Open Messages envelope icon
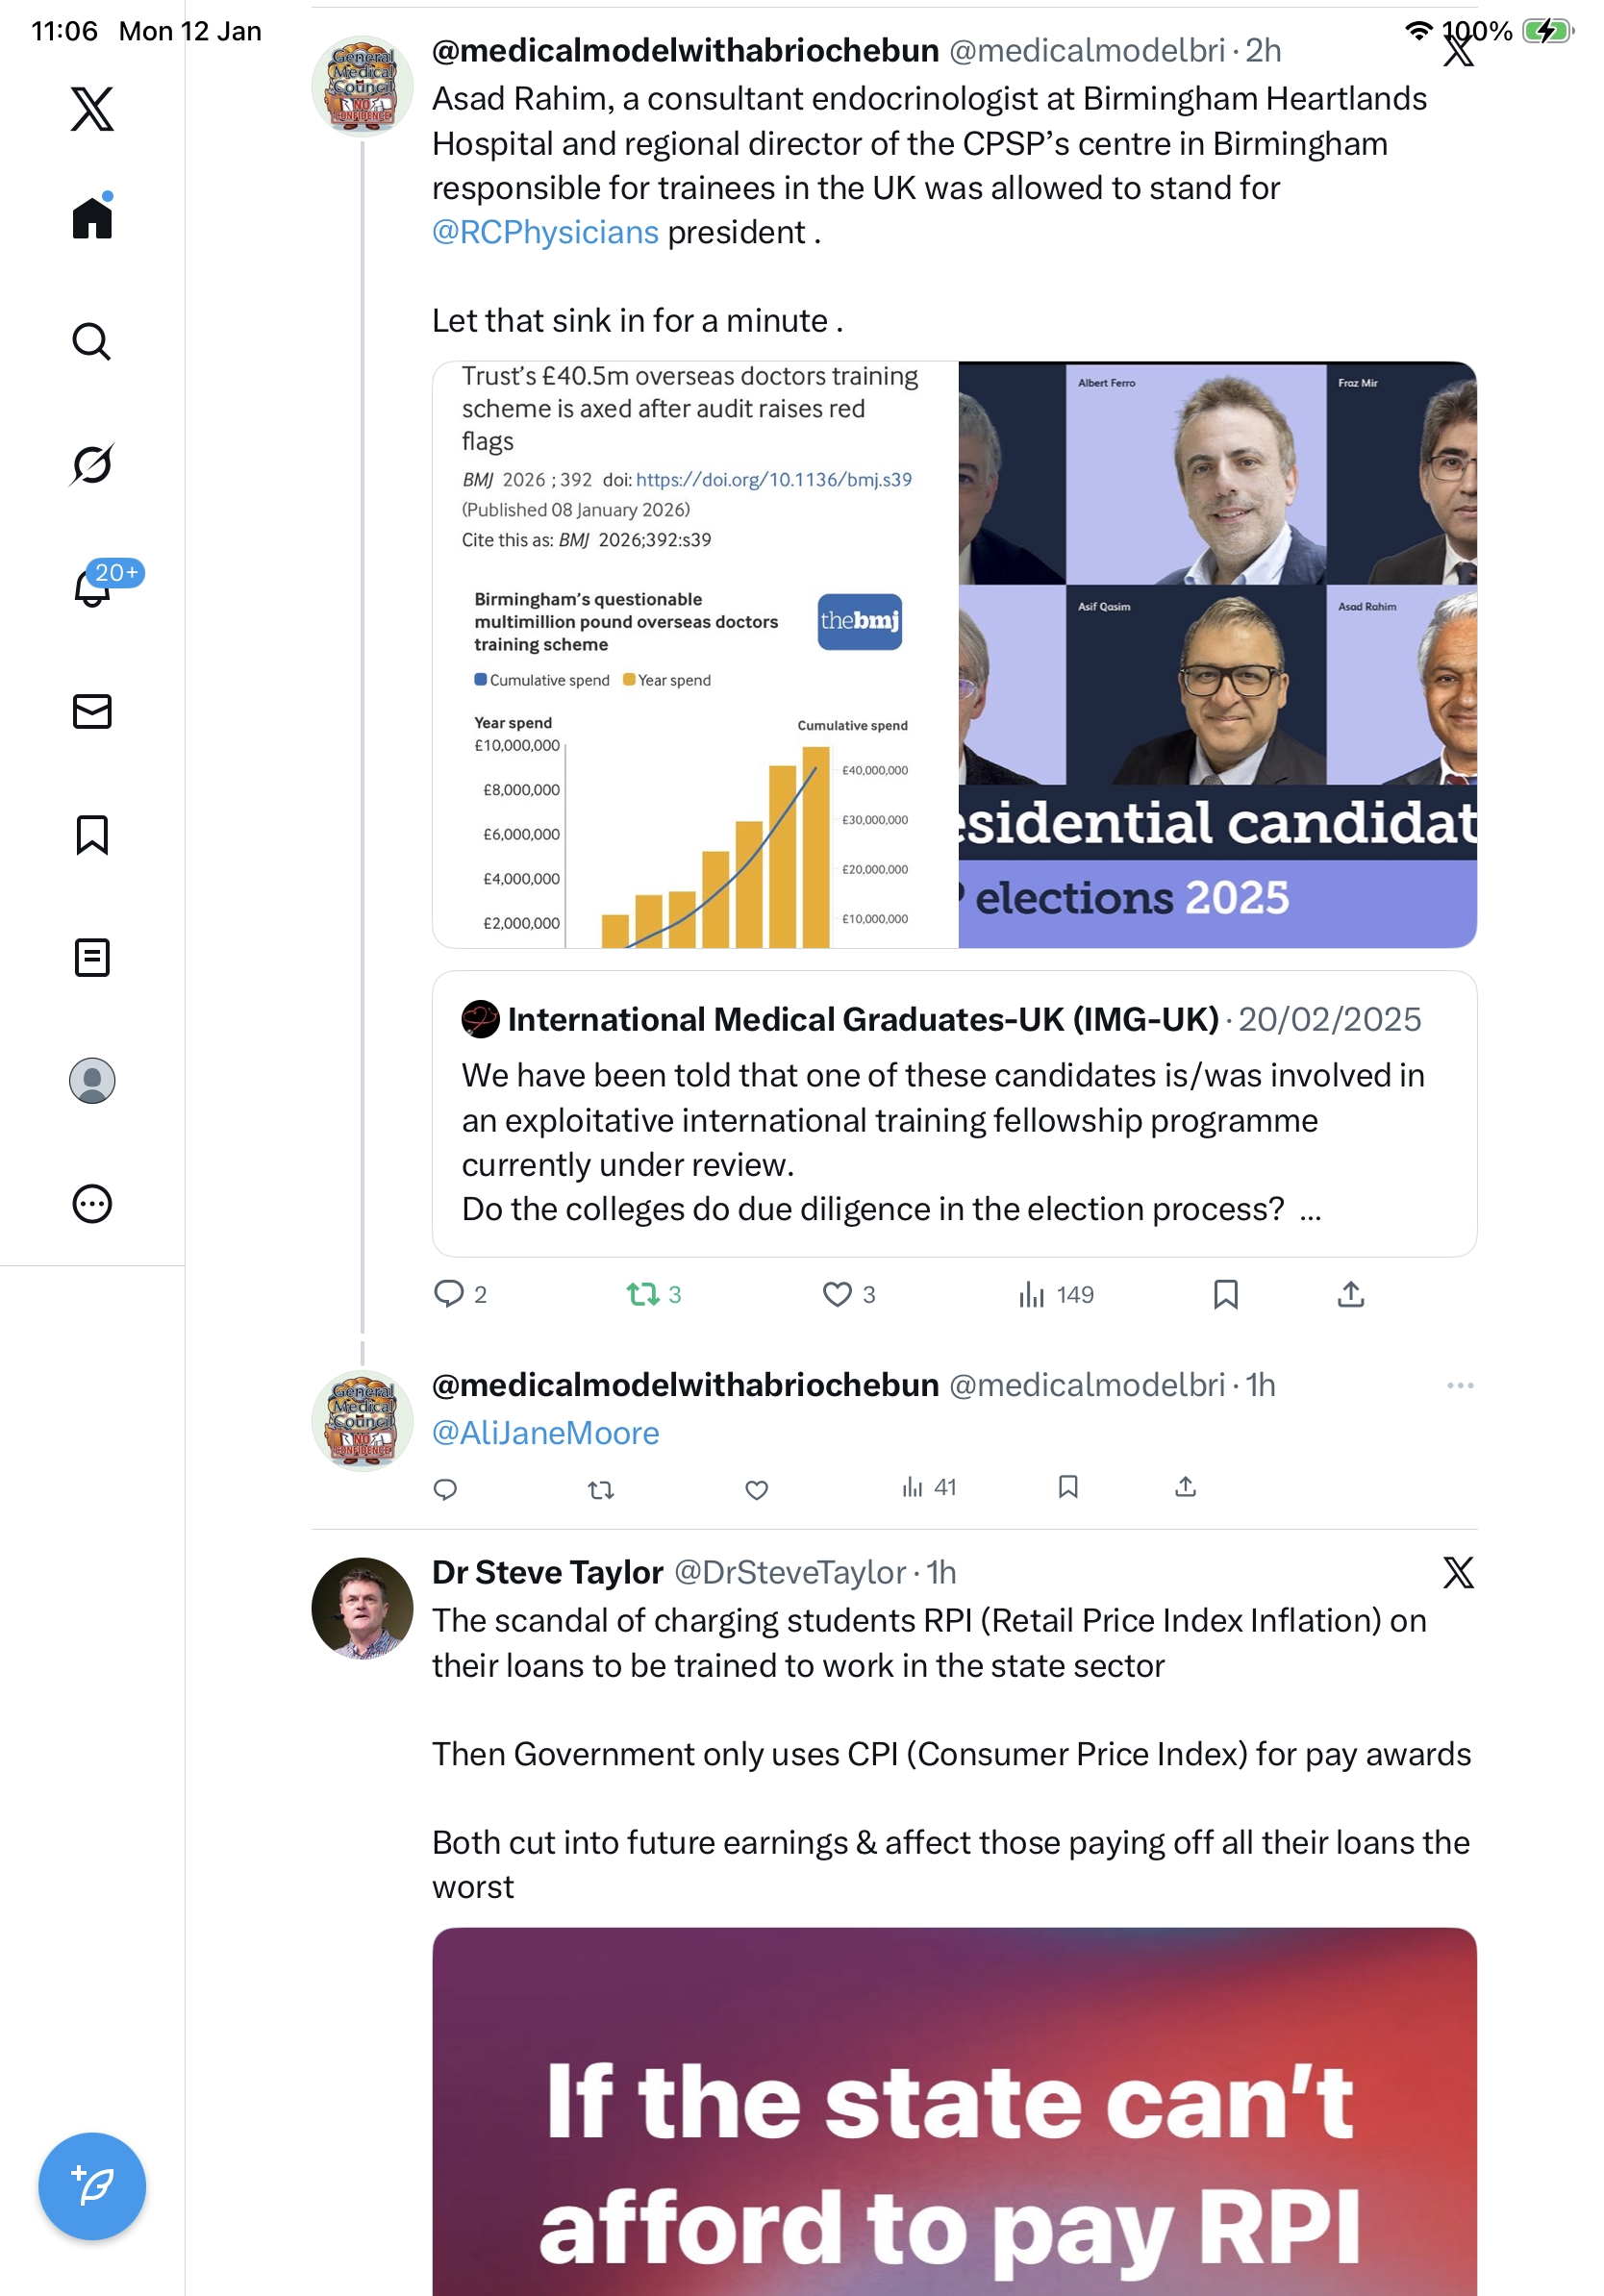 coord(92,712)
